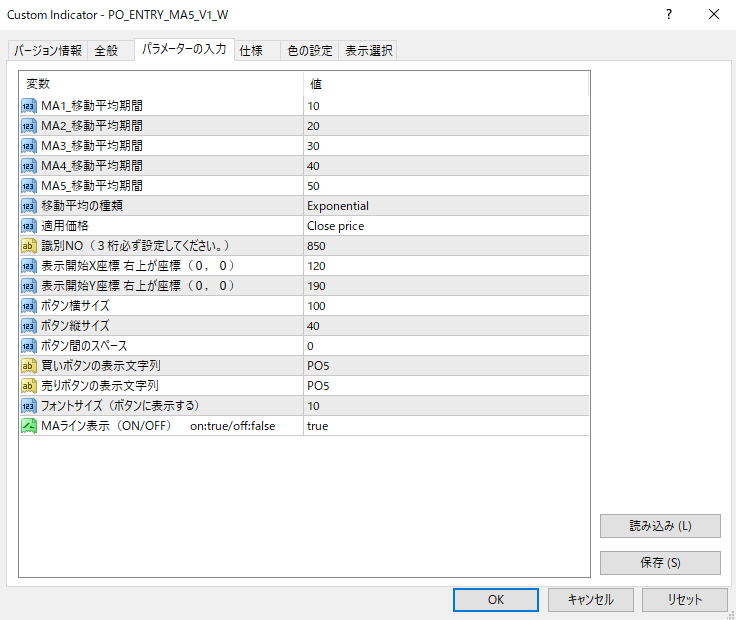
Task: Click the integer icon beside ボタン横サイズ
Action: coord(29,306)
